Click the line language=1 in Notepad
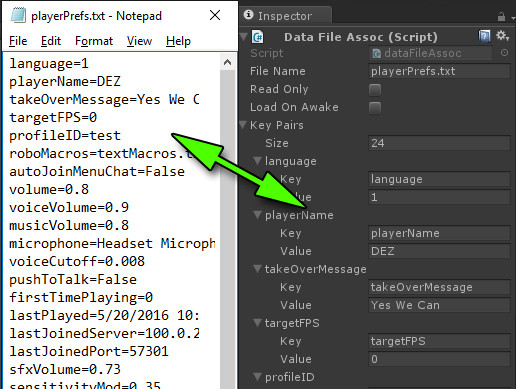The width and height of the screenshot is (516, 389). (x=49, y=63)
